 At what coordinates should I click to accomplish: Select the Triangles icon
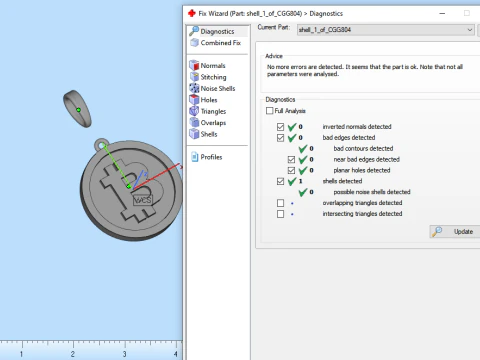click(194, 111)
